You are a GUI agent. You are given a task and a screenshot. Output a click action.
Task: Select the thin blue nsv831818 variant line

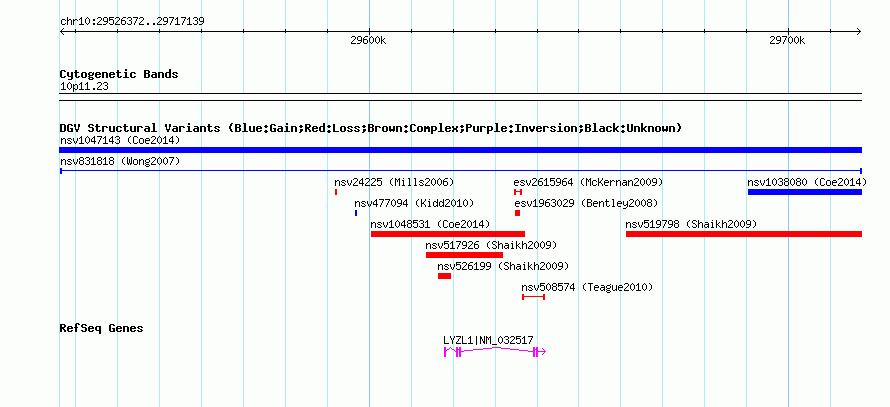[460, 171]
